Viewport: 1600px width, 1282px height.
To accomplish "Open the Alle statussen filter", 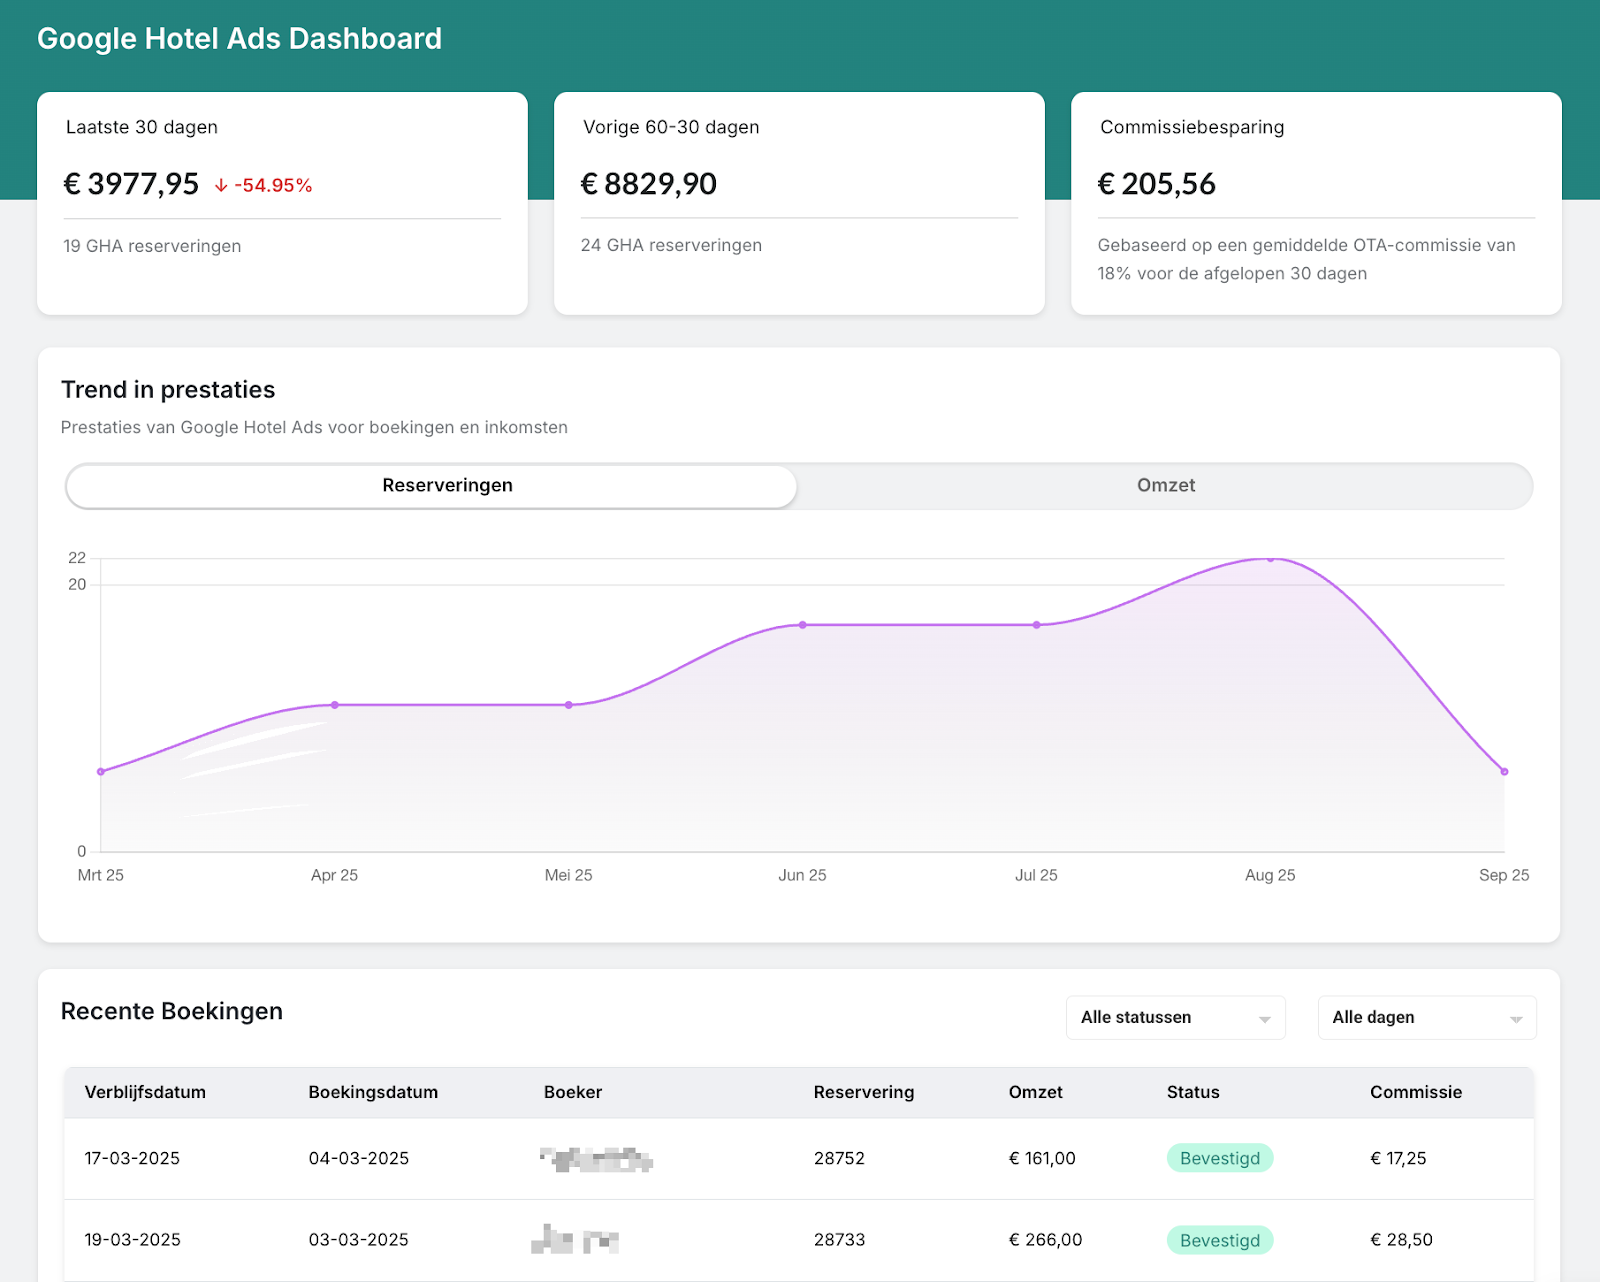I will pos(1176,1018).
